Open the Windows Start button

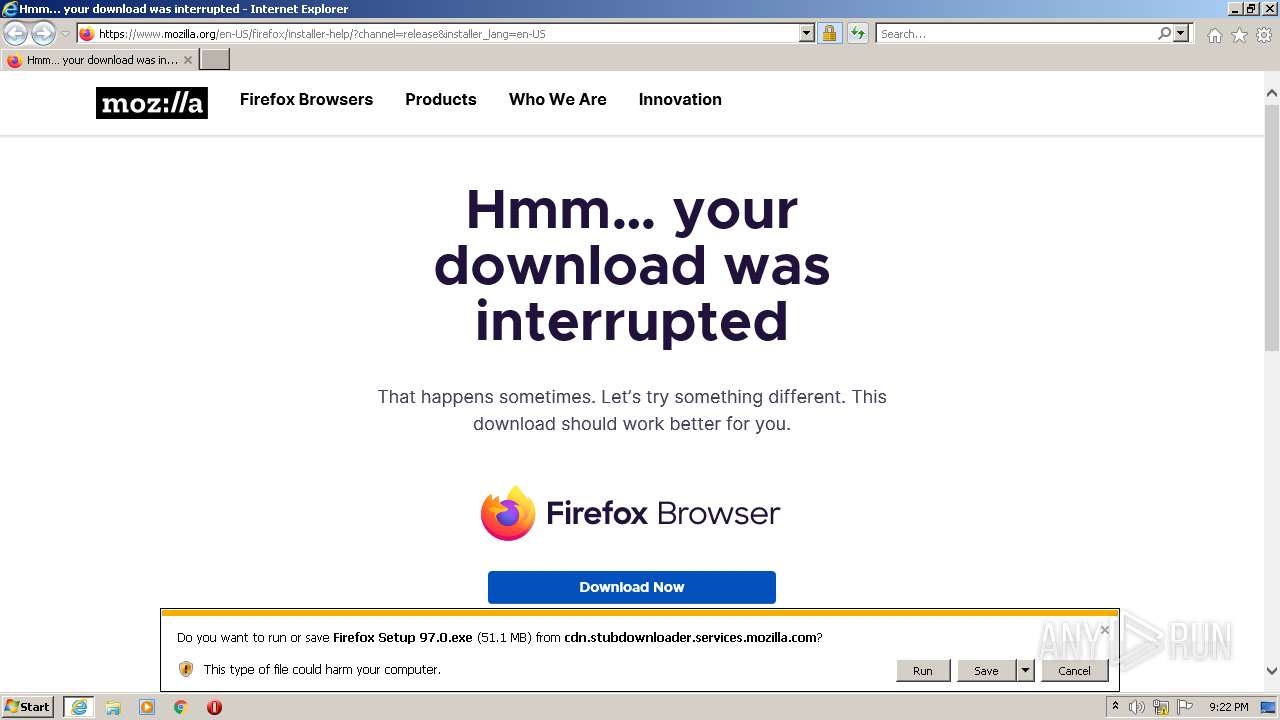click(x=28, y=707)
